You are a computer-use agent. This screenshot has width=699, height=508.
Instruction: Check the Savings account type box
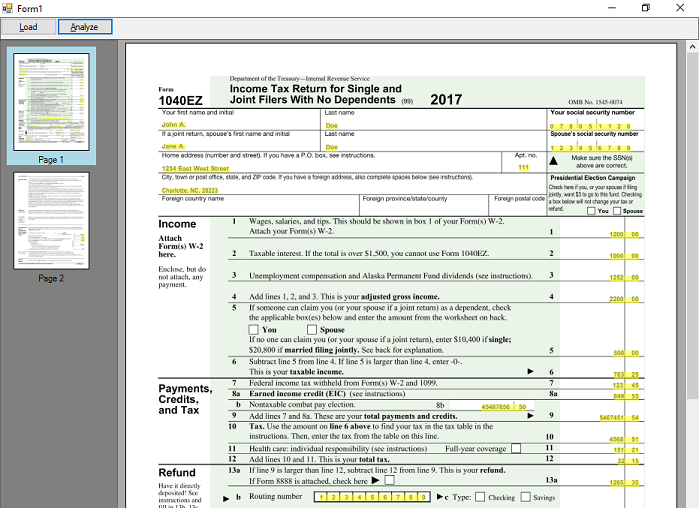[526, 497]
